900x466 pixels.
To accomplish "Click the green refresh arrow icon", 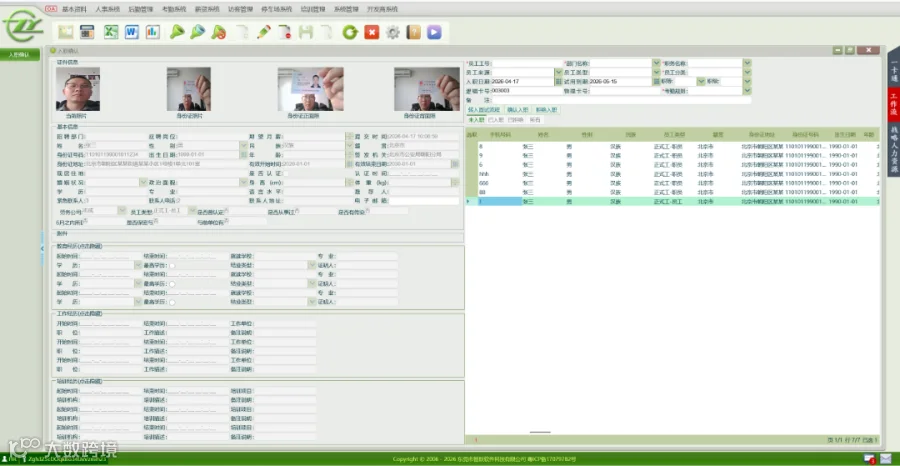I will [350, 32].
